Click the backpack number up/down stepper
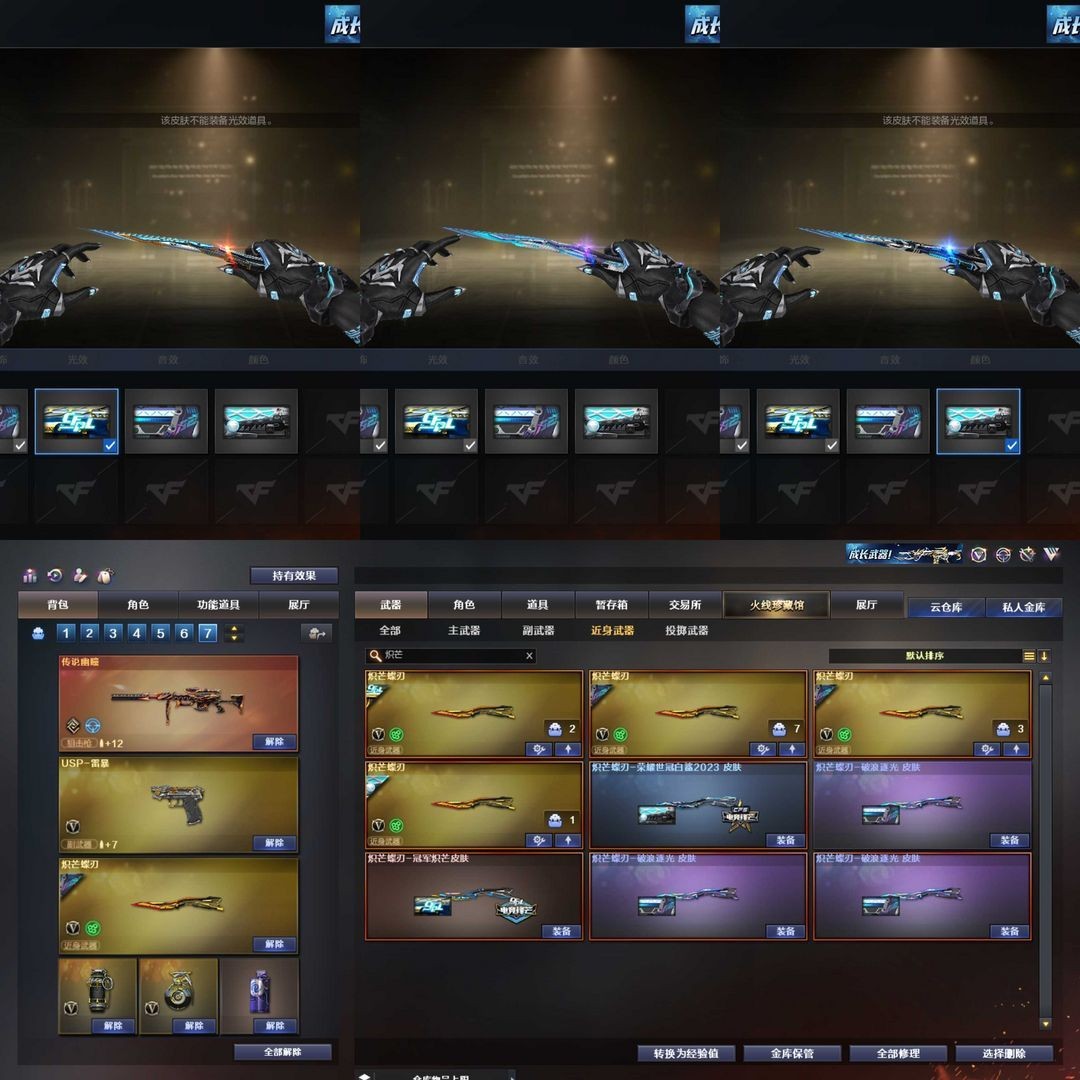The height and width of the screenshot is (1080, 1080). tap(234, 633)
